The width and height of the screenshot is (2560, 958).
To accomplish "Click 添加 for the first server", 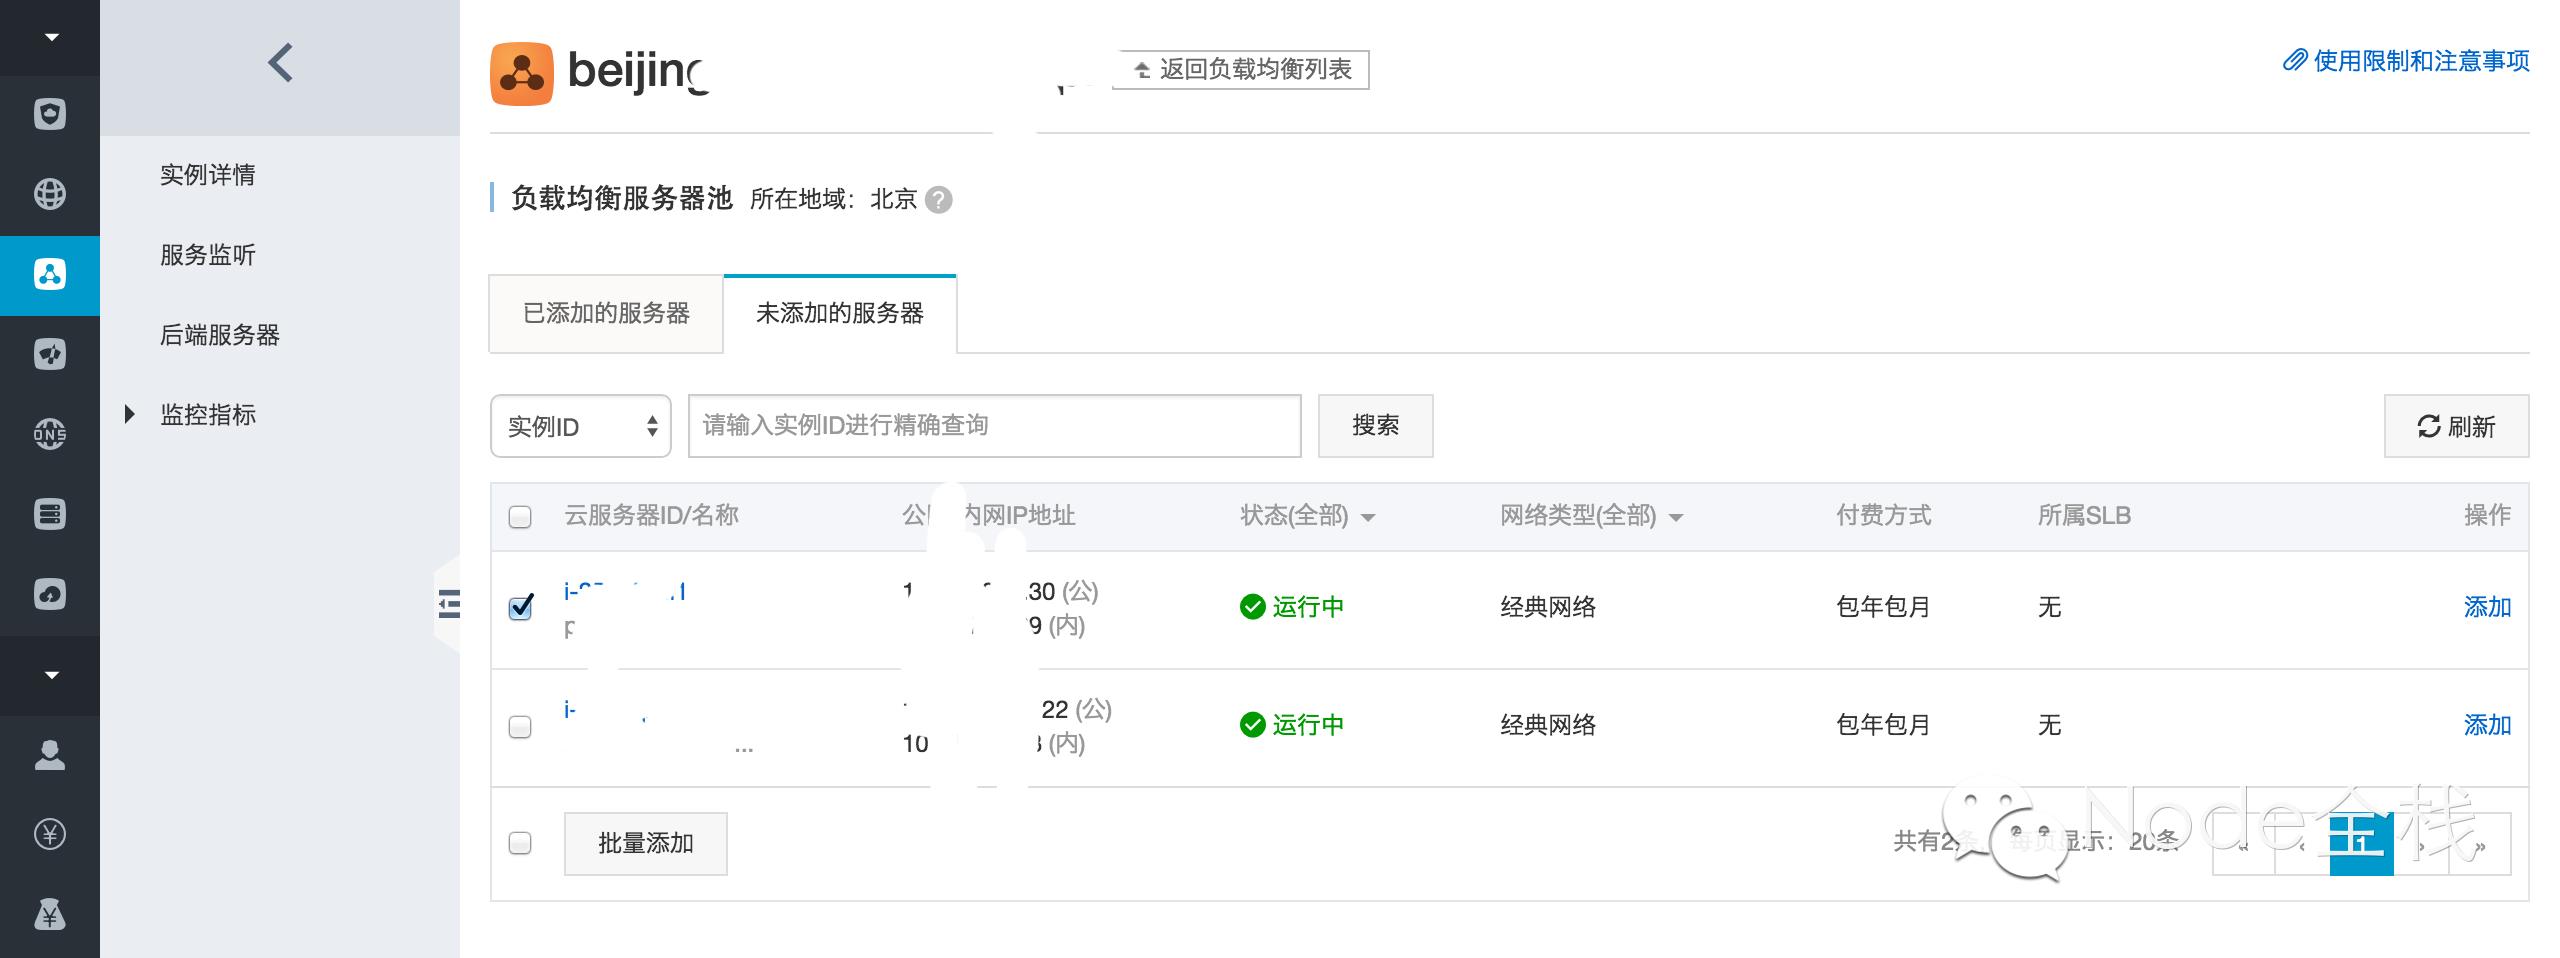I will 2487,607.
